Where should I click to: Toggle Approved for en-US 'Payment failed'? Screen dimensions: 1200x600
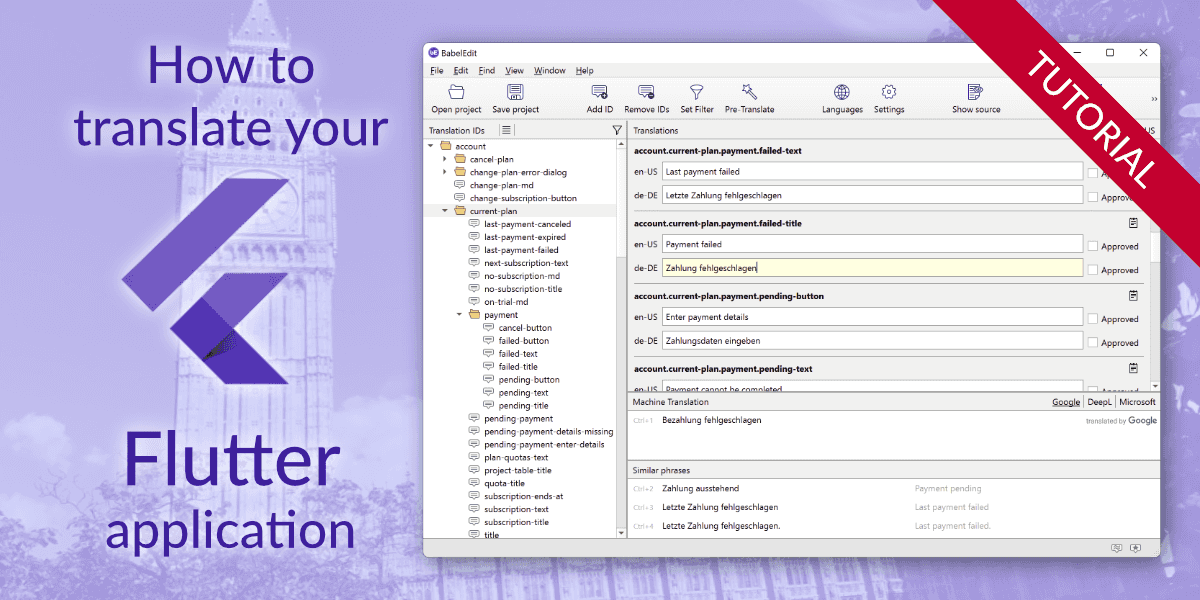click(1093, 246)
